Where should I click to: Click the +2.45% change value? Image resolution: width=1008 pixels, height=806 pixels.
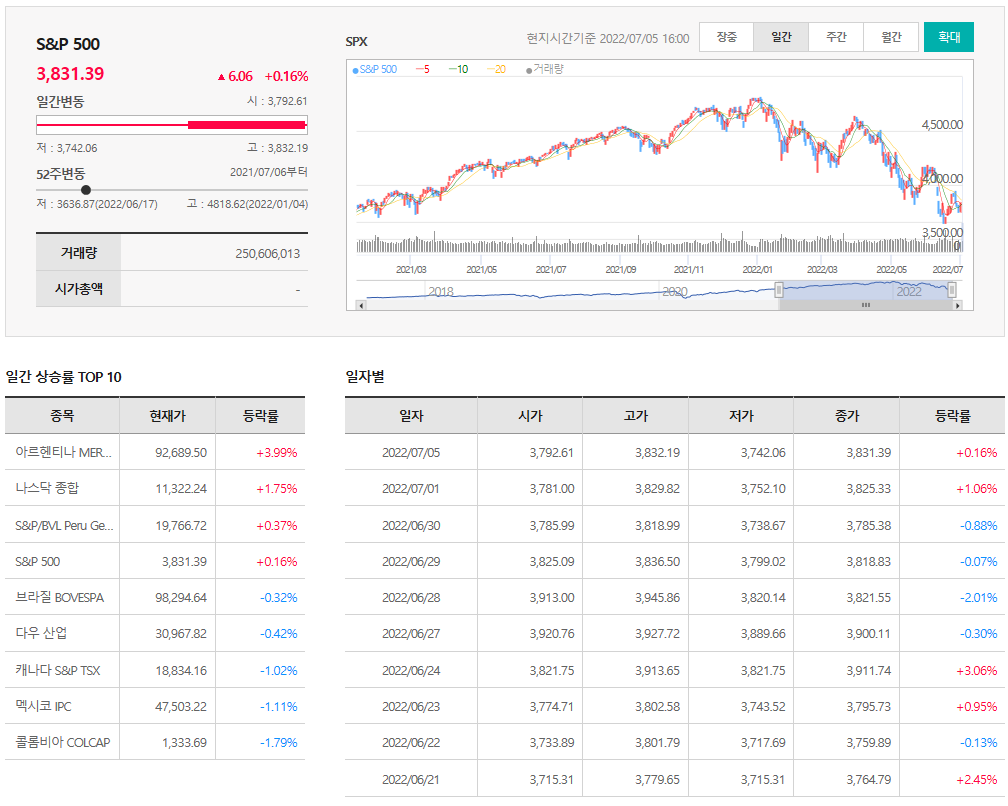(x=976, y=780)
